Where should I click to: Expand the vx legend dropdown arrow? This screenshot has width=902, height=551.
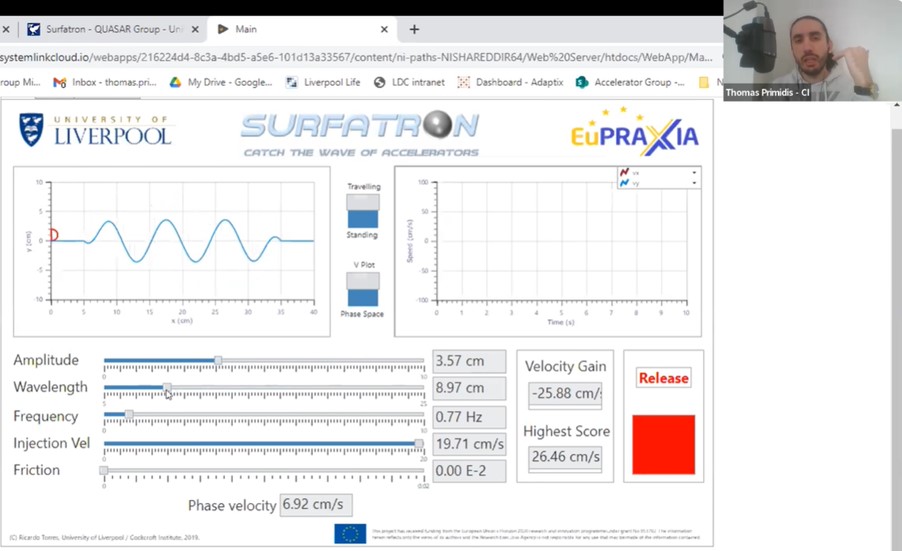click(694, 173)
